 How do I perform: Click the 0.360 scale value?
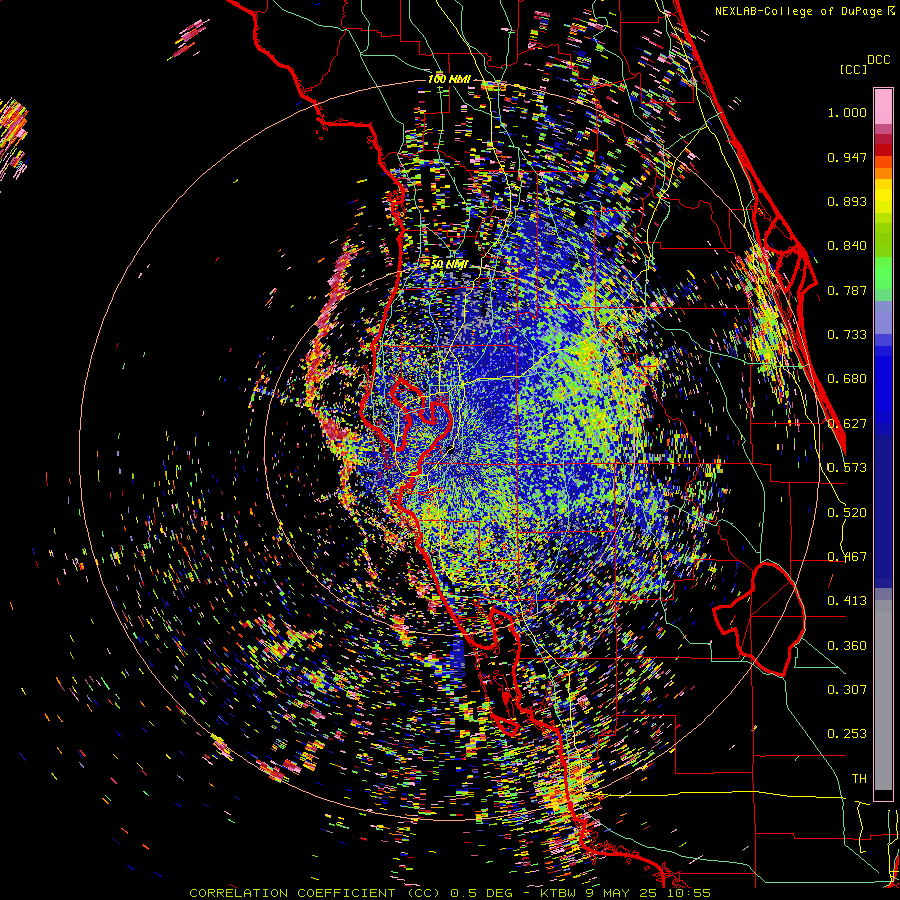847,646
